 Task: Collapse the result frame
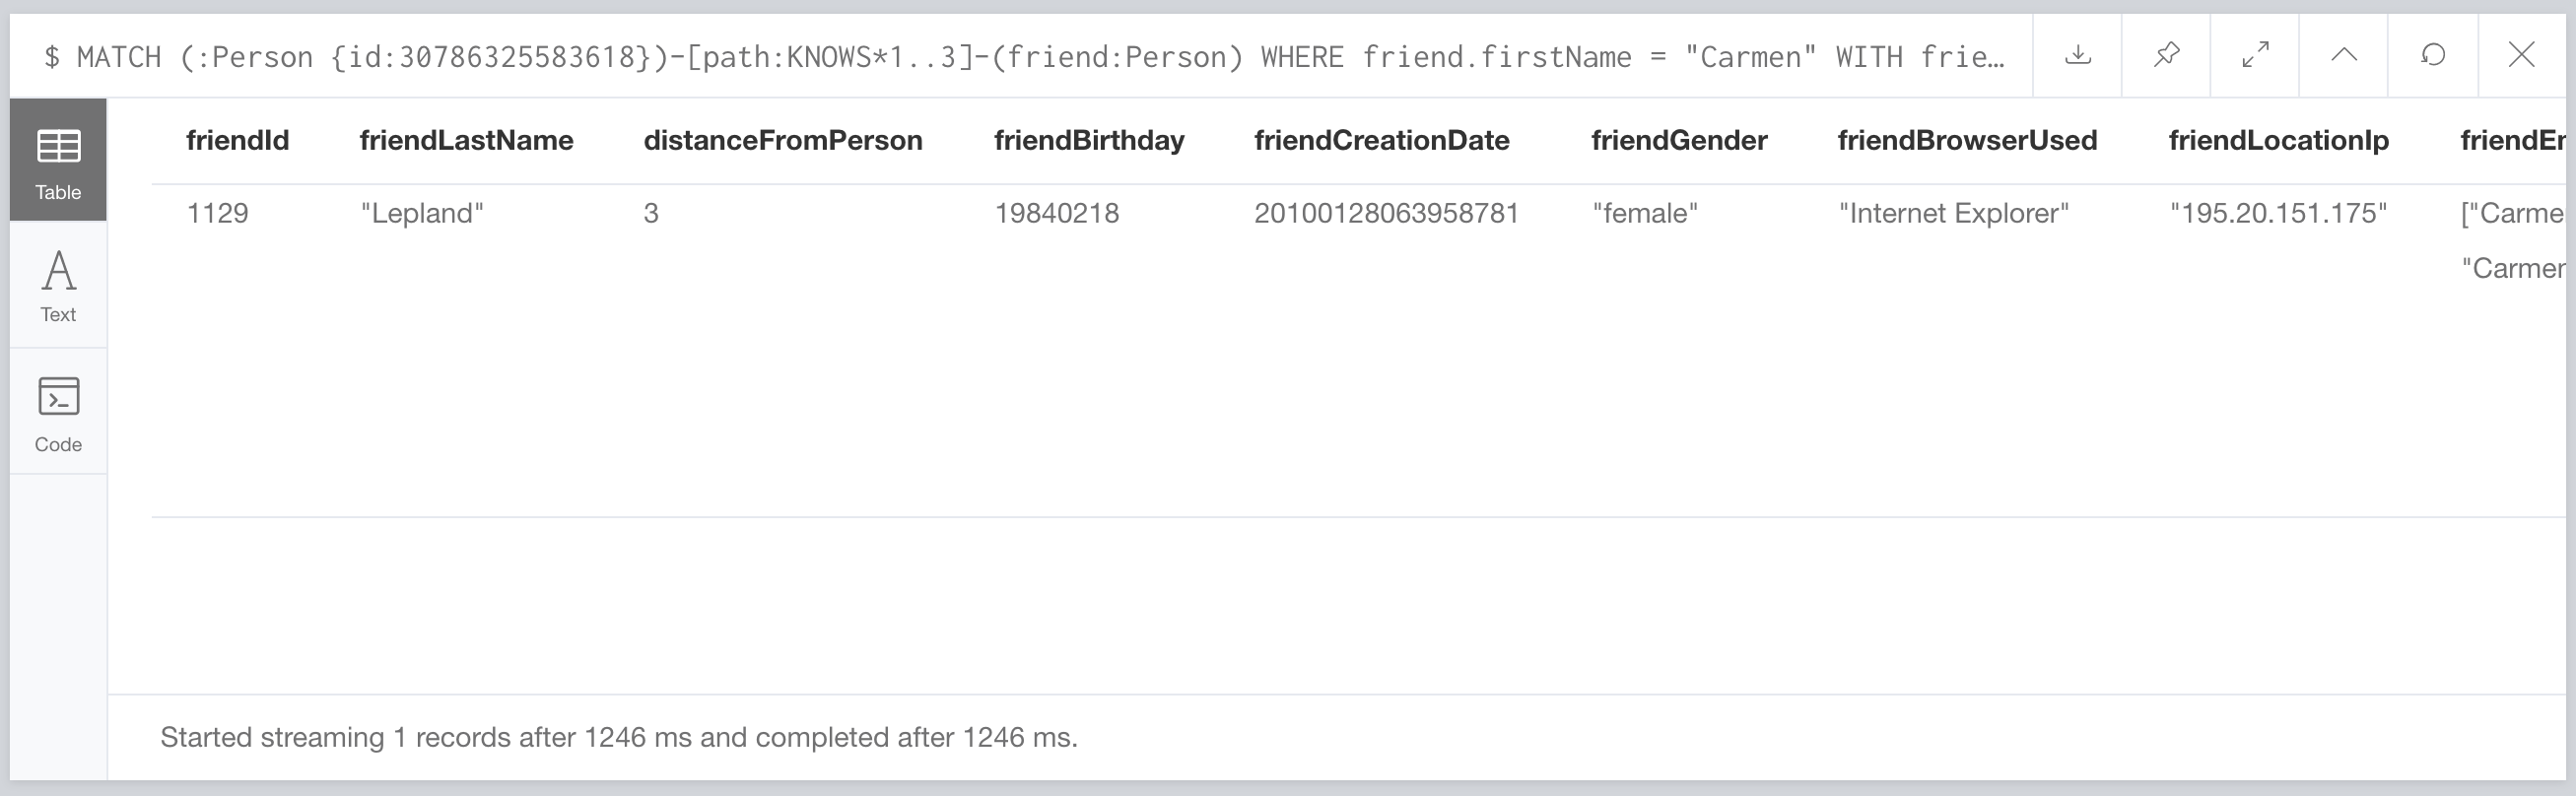point(2344,55)
